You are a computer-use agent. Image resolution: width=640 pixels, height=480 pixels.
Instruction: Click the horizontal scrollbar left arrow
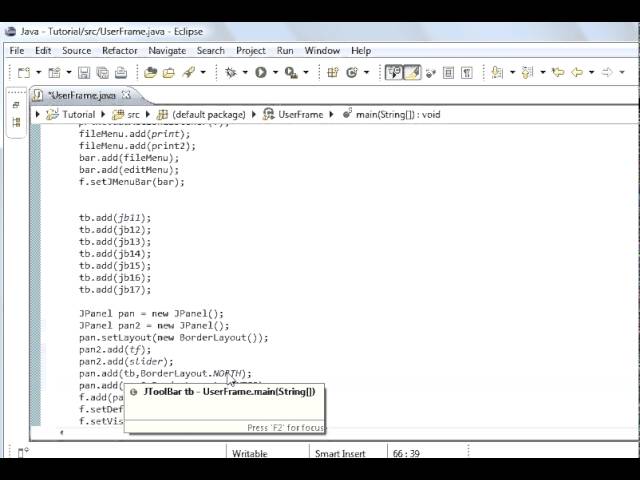pyautogui.click(x=61, y=432)
